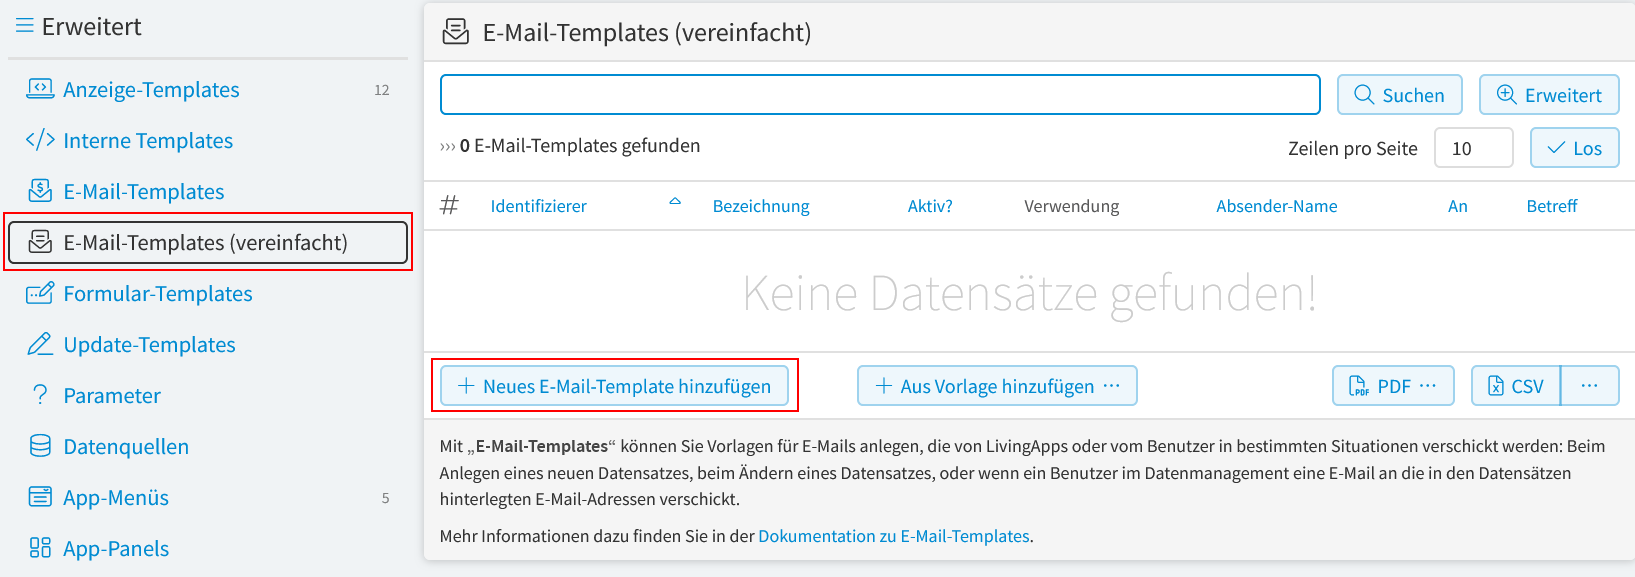
Task: Click the Interne Templates code icon
Action: (x=40, y=140)
